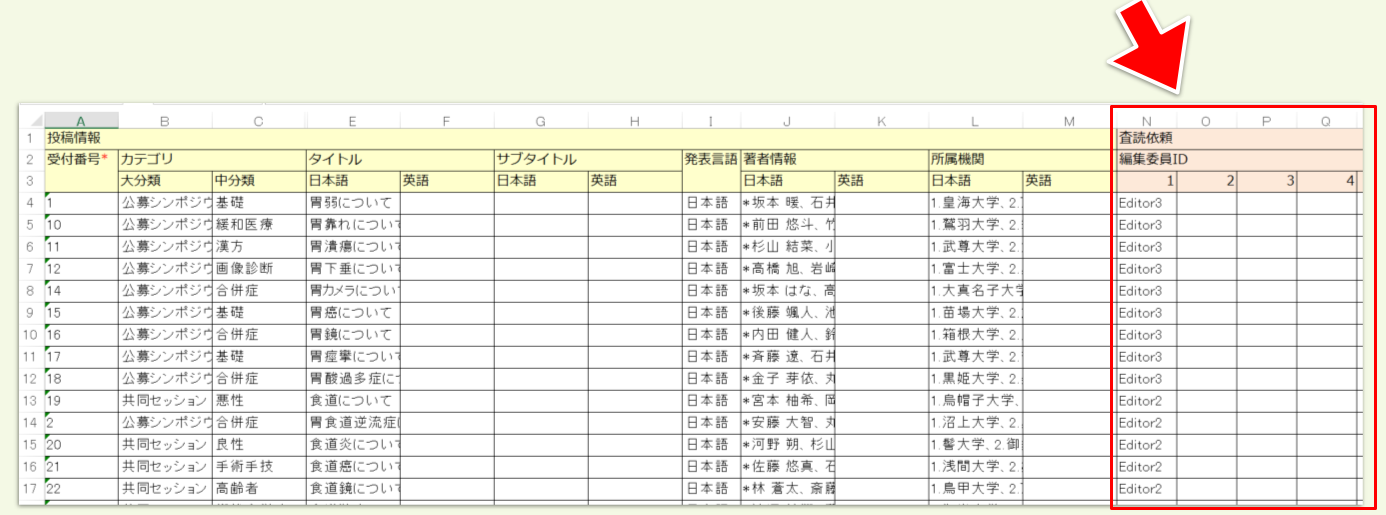Select column A header
1386x515 pixels.
pos(81,121)
